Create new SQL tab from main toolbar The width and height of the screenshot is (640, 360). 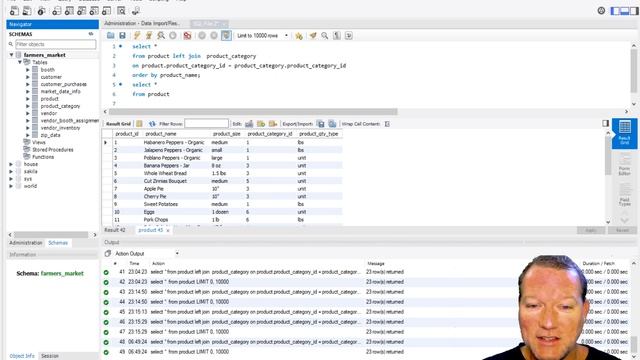click(14, 11)
